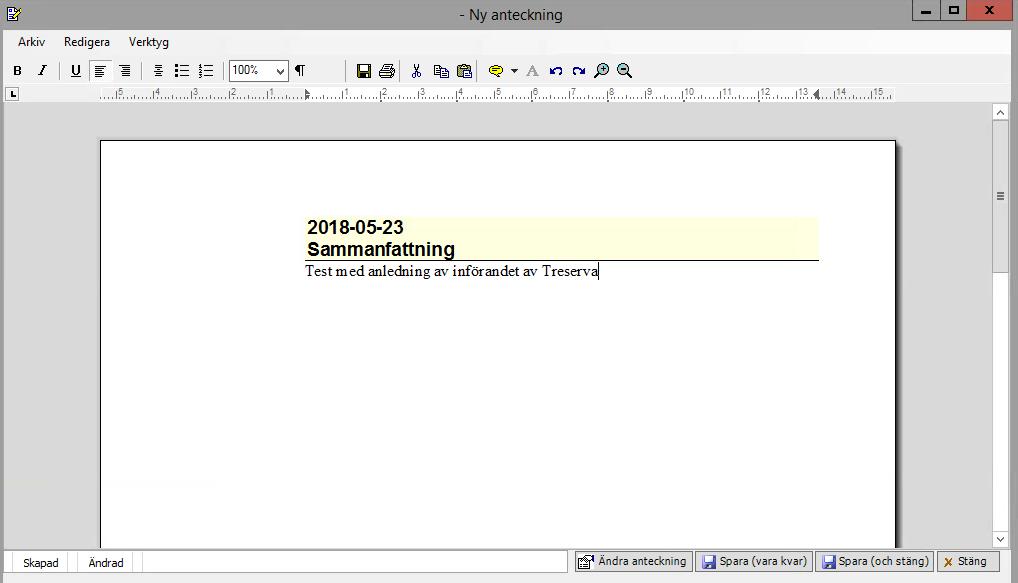The height and width of the screenshot is (583, 1018).
Task: Click the Sammanfattning heading
Action: tap(380, 249)
